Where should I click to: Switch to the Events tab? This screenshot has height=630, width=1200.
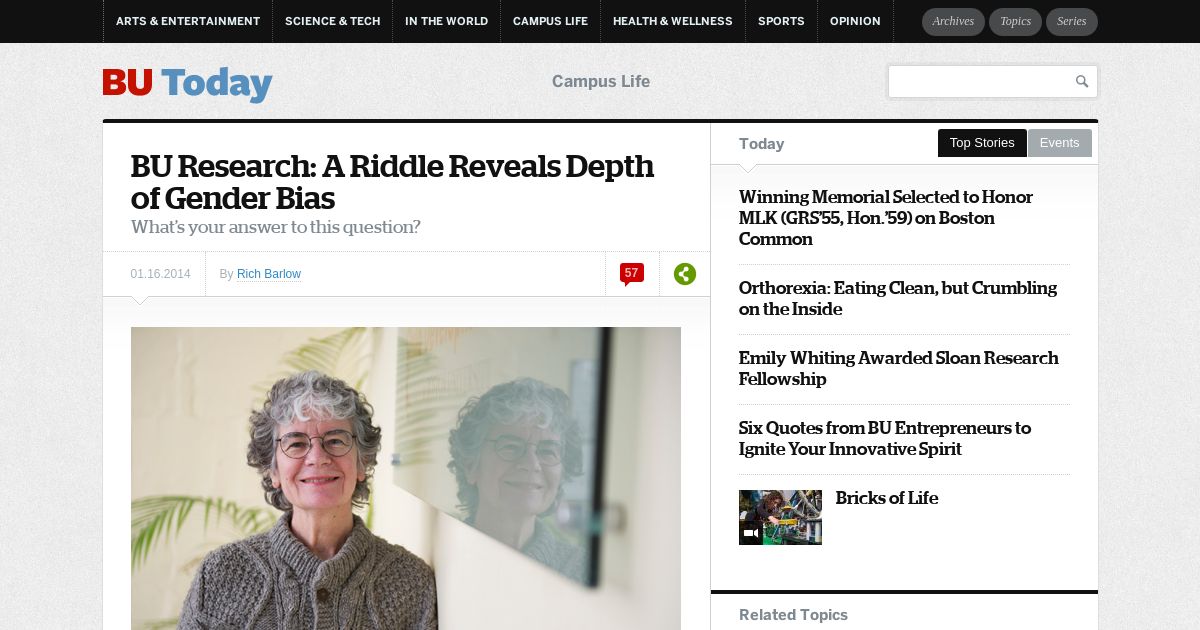pyautogui.click(x=1059, y=143)
